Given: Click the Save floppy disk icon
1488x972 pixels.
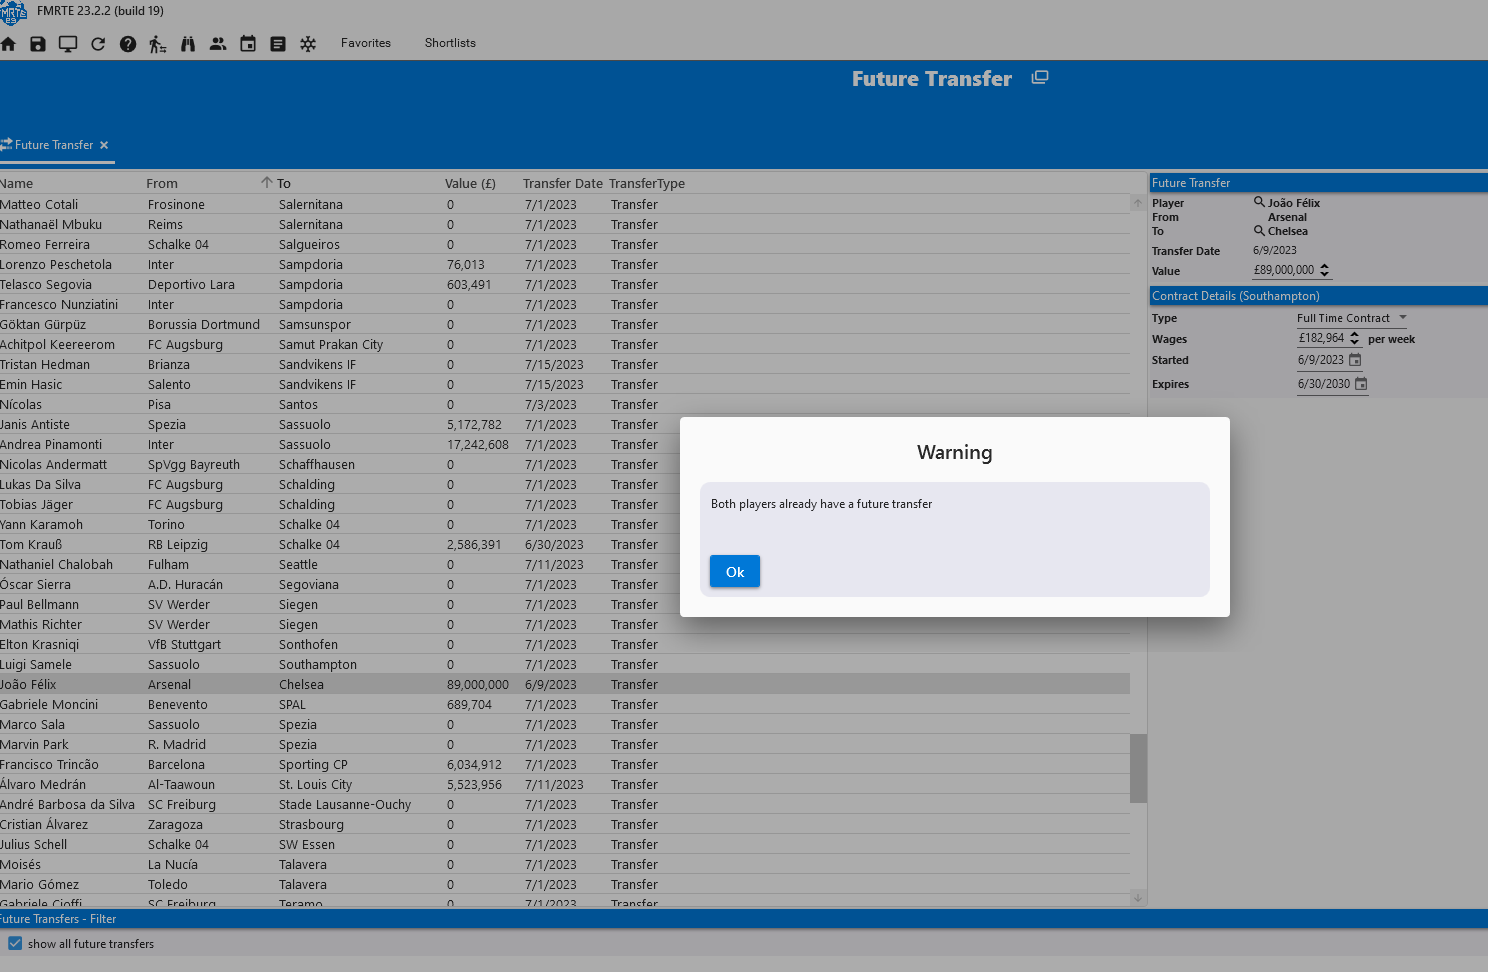Looking at the screenshot, I should click(38, 44).
